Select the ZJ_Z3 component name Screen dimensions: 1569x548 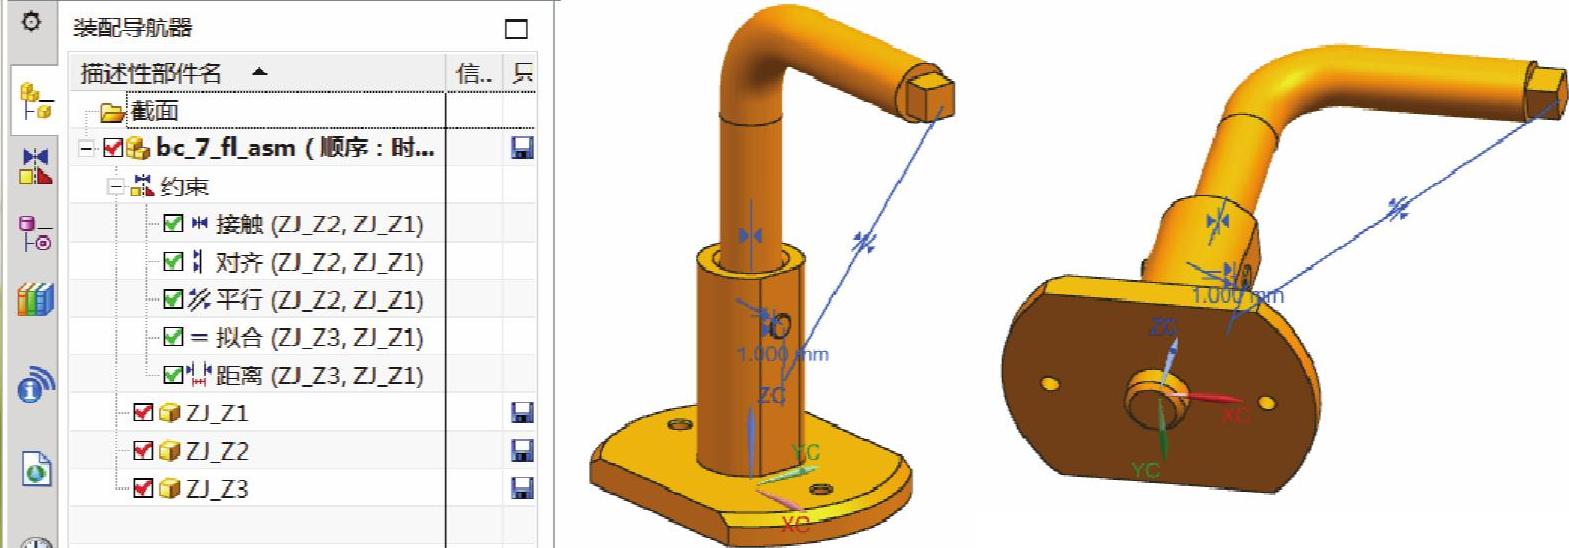pos(217,489)
